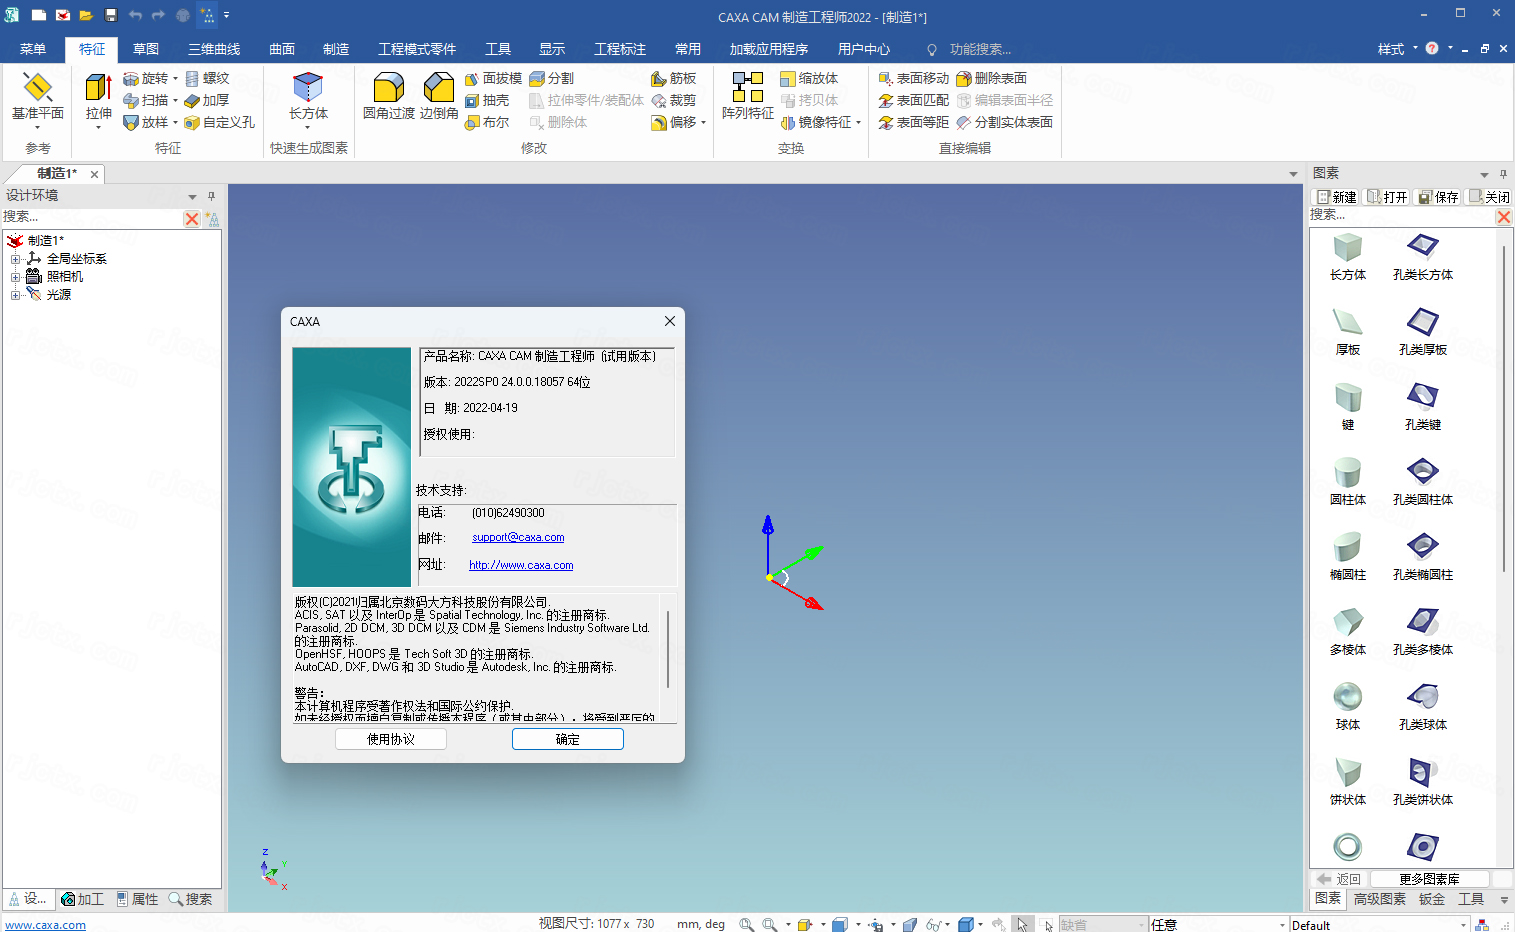This screenshot has width=1515, height=932.
Task: Expand the 照相机 tree node
Action: (x=15, y=276)
